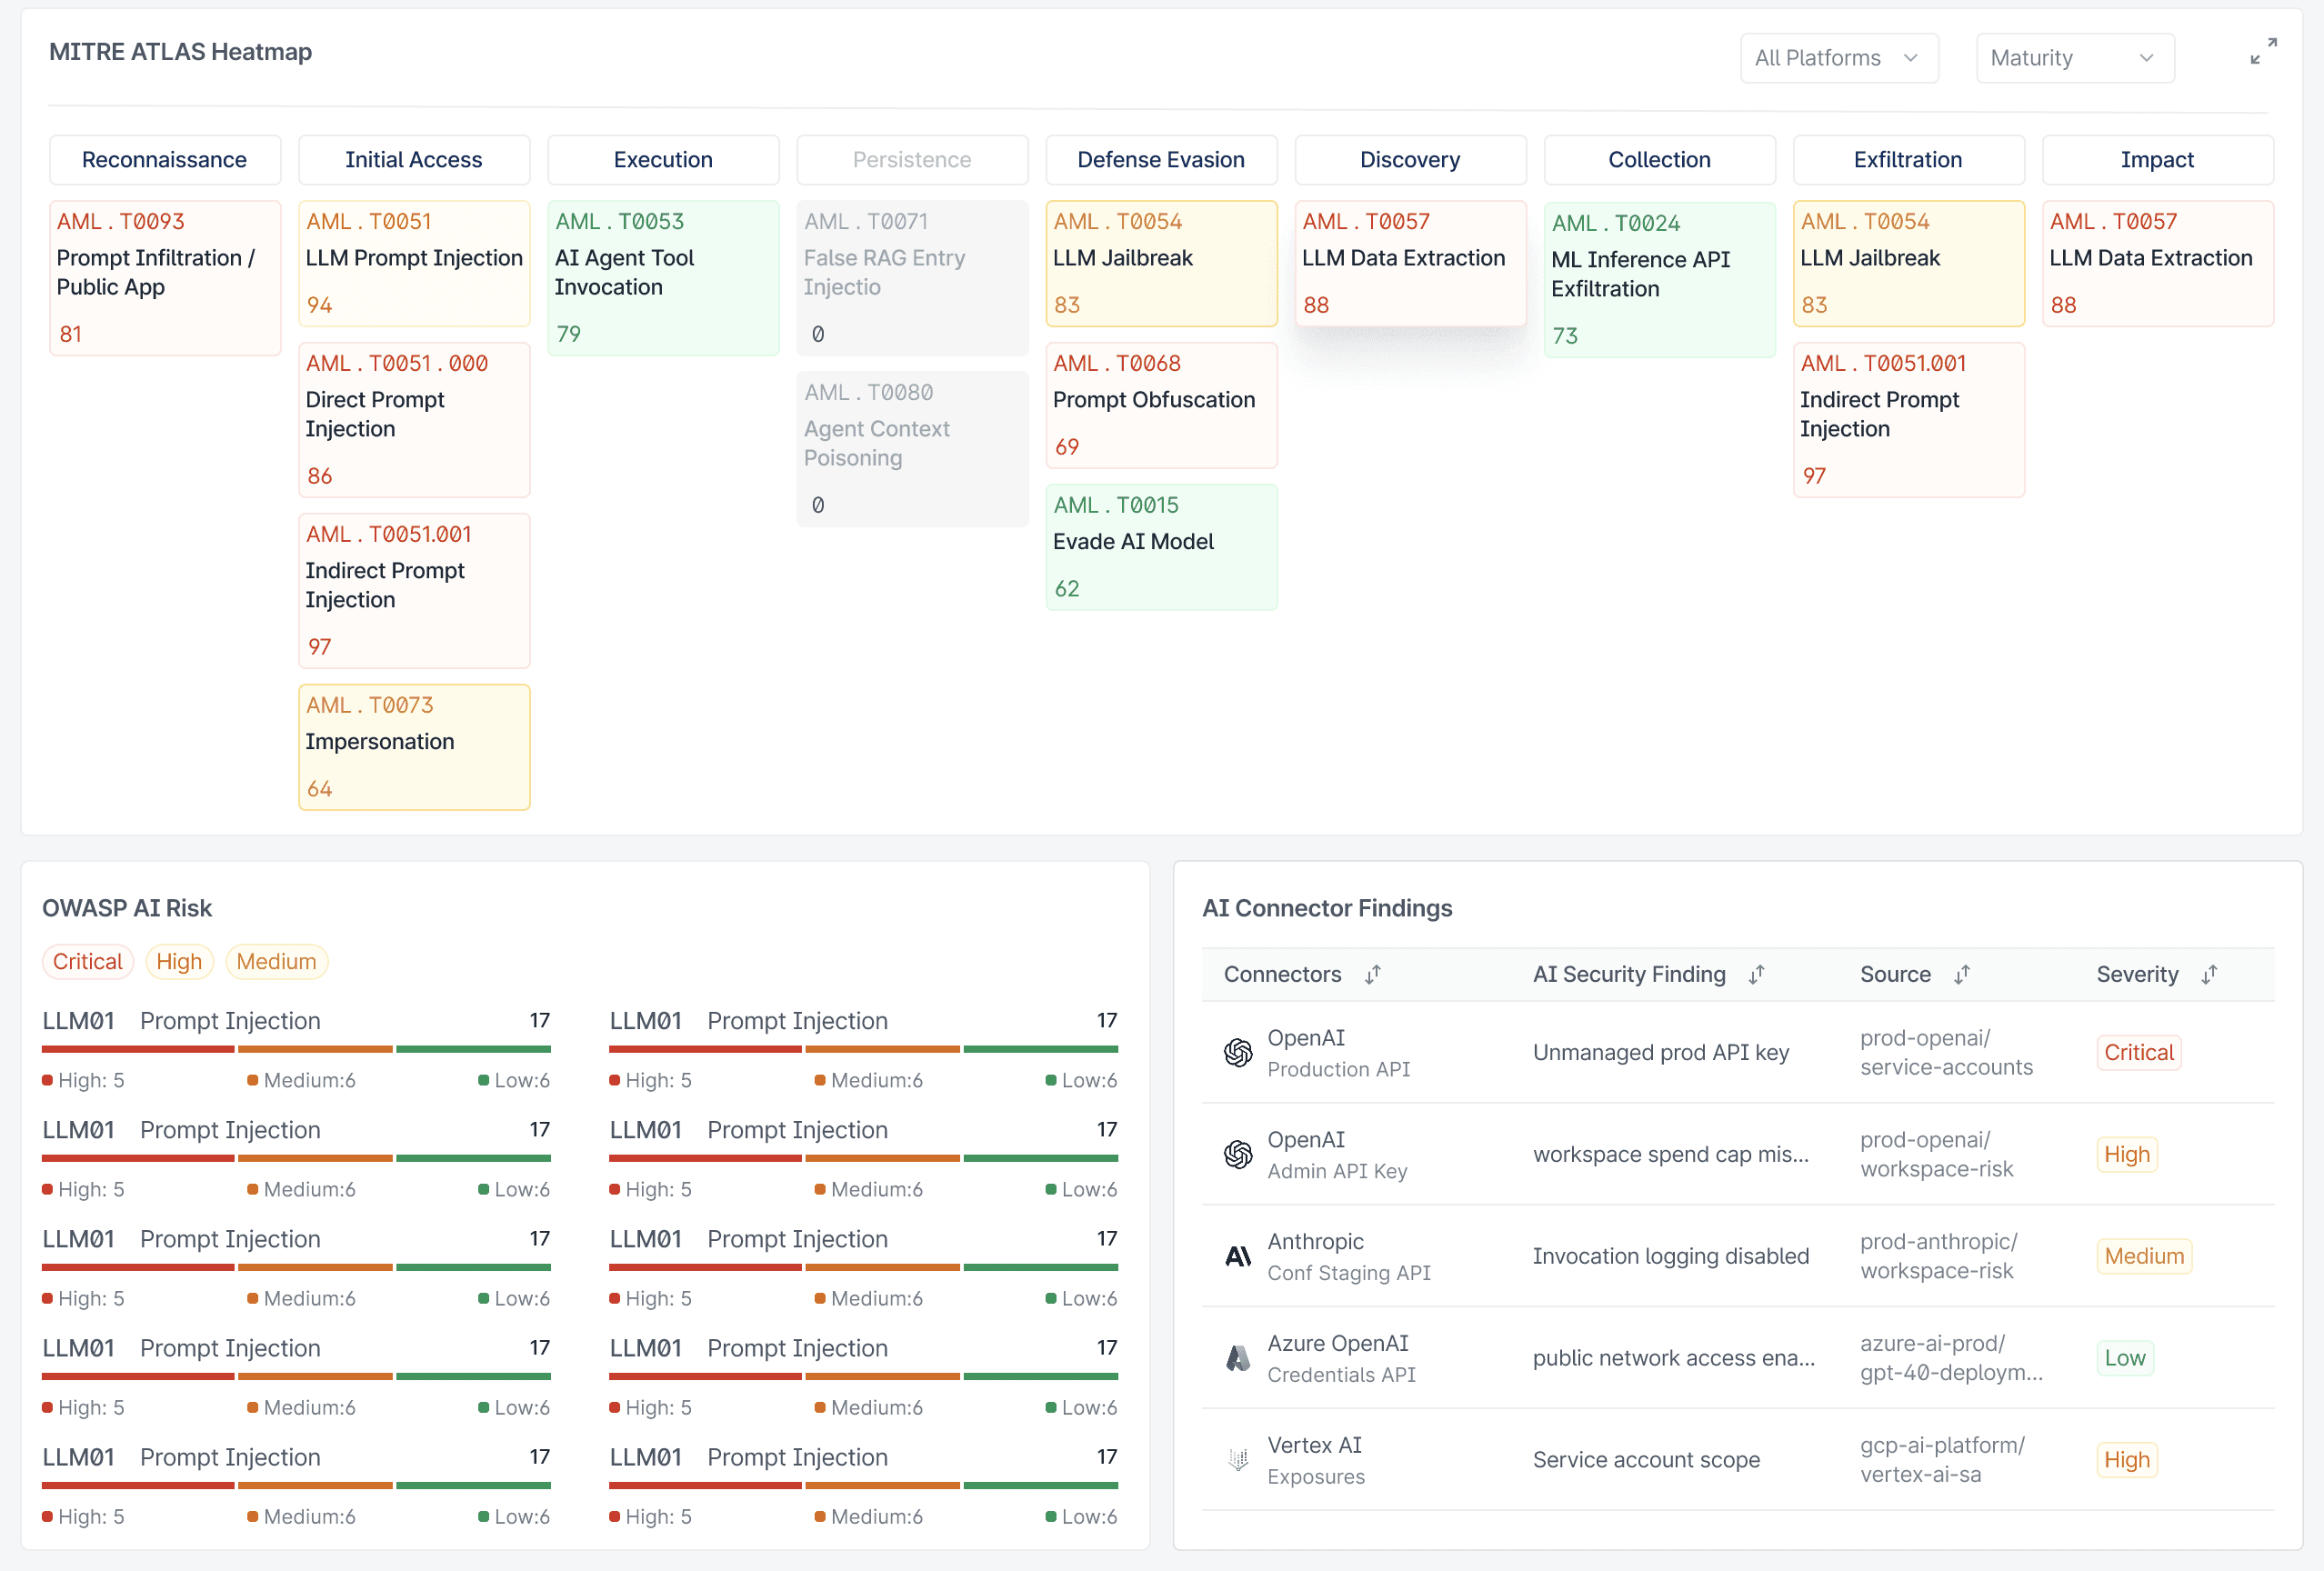This screenshot has width=2324, height=1571.
Task: Toggle the High filter chip in OWASP AI Risk
Action: [179, 962]
